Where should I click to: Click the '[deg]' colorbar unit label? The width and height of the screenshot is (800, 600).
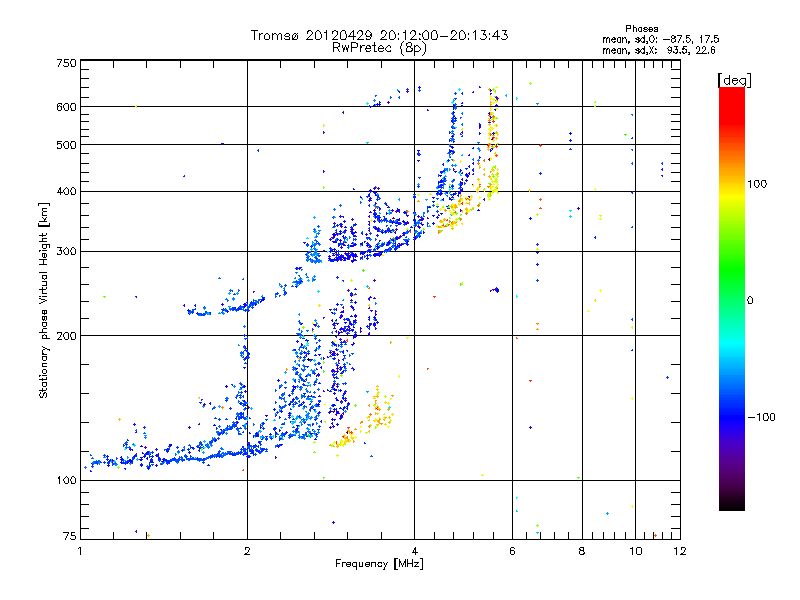pyautogui.click(x=734, y=80)
